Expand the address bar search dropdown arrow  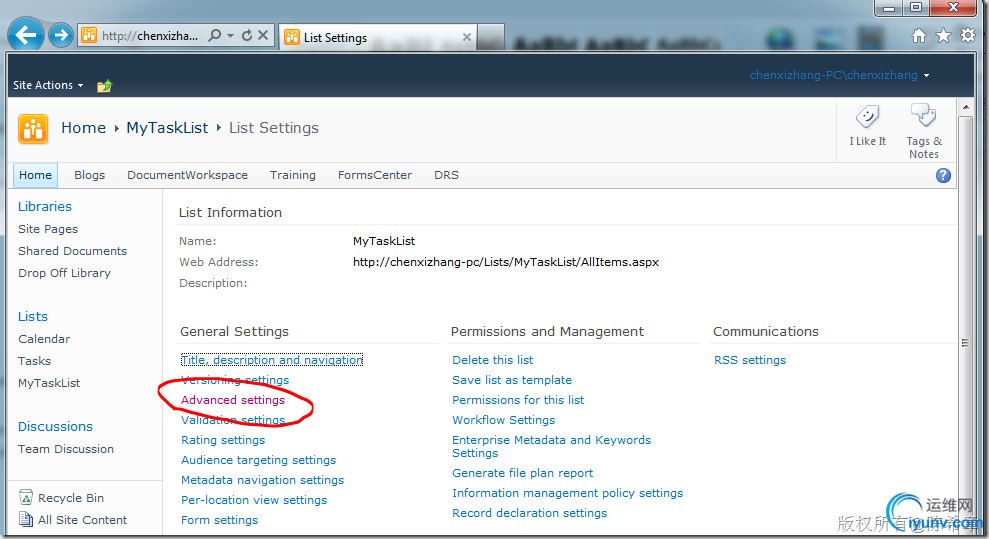[230, 36]
